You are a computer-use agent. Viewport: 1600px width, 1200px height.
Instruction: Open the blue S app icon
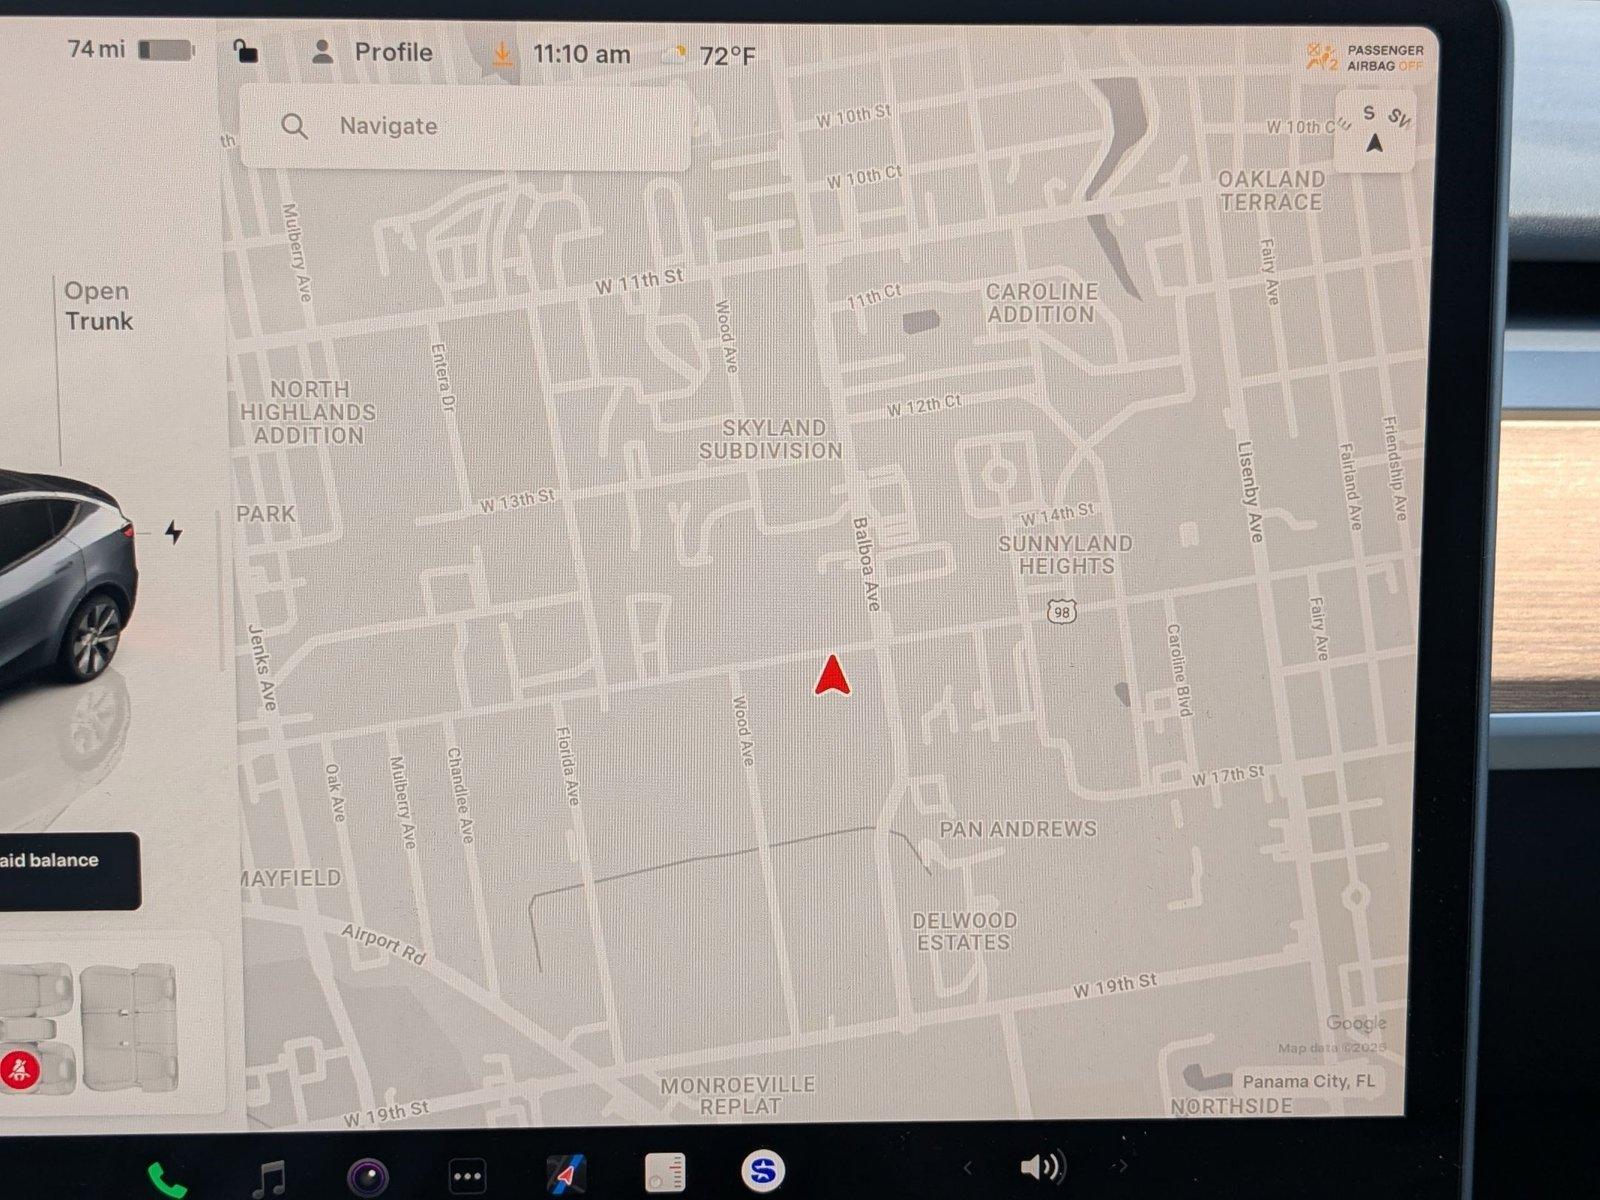[x=763, y=1170]
